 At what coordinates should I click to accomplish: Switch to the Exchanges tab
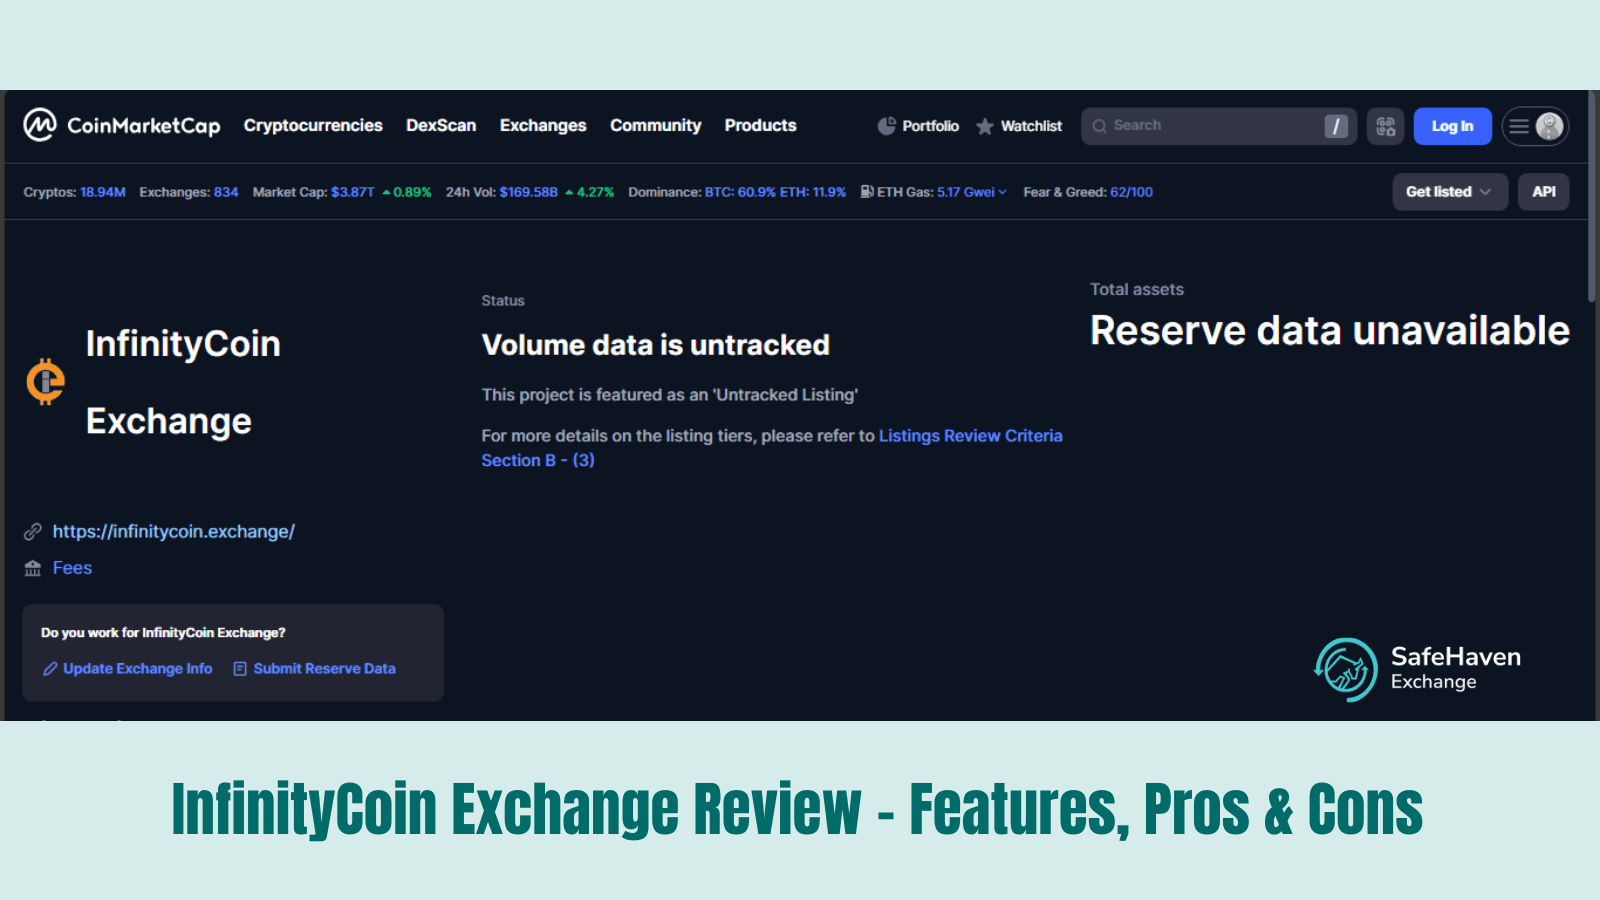click(543, 125)
